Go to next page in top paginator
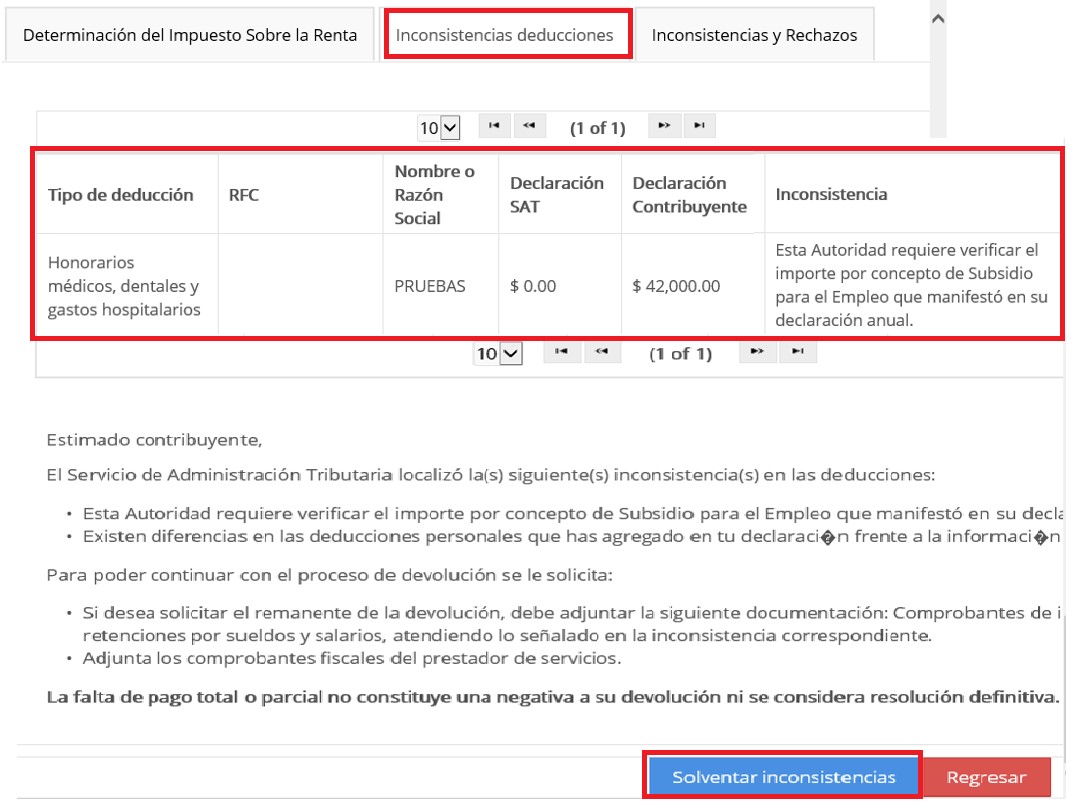The height and width of the screenshot is (809, 1073). 665,126
